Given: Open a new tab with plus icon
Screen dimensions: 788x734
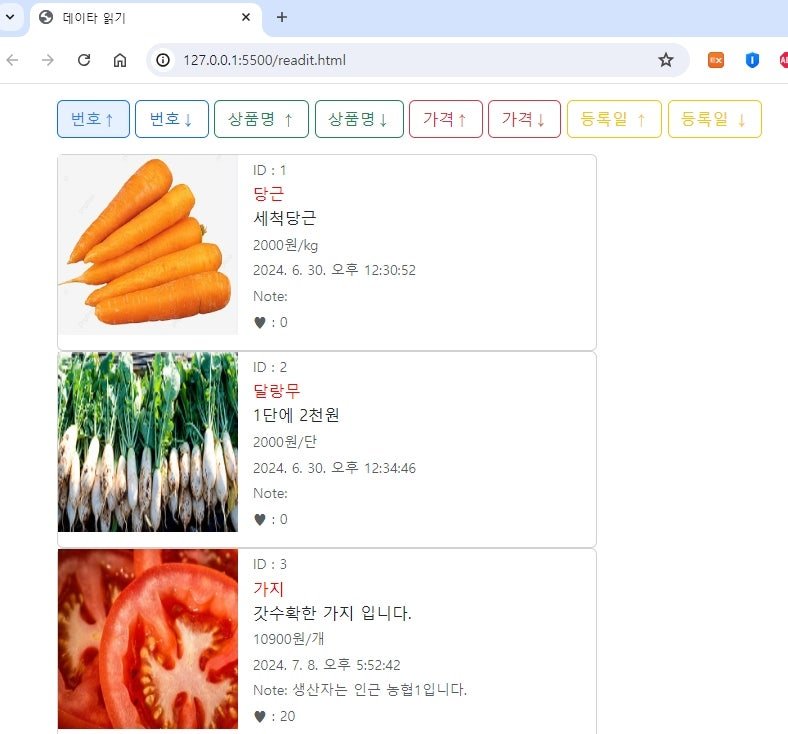Looking at the screenshot, I should 282,17.
